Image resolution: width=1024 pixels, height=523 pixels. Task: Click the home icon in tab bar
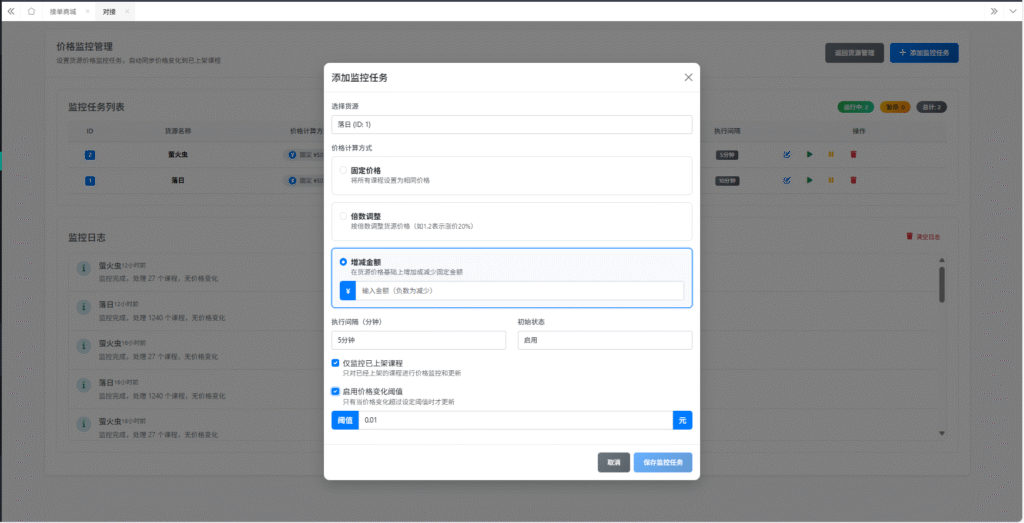(x=31, y=11)
